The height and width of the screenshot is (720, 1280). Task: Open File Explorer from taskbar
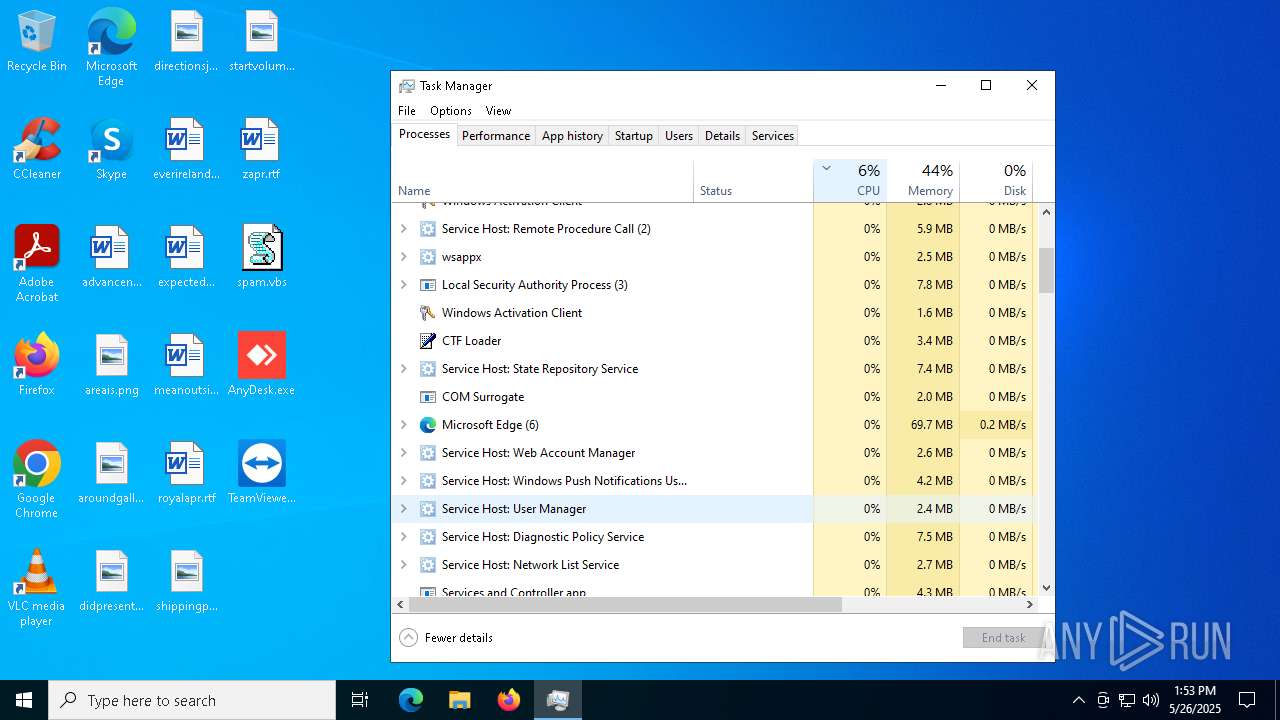tap(460, 700)
